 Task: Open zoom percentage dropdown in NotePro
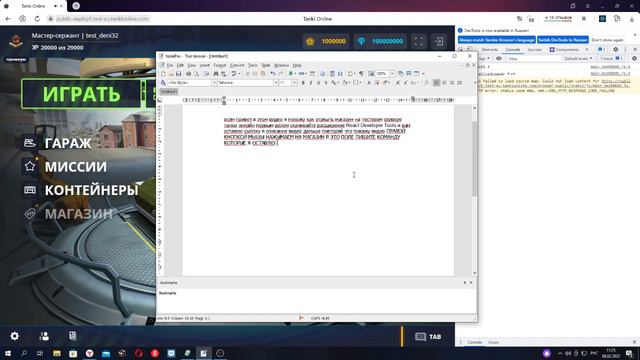[x=392, y=74]
